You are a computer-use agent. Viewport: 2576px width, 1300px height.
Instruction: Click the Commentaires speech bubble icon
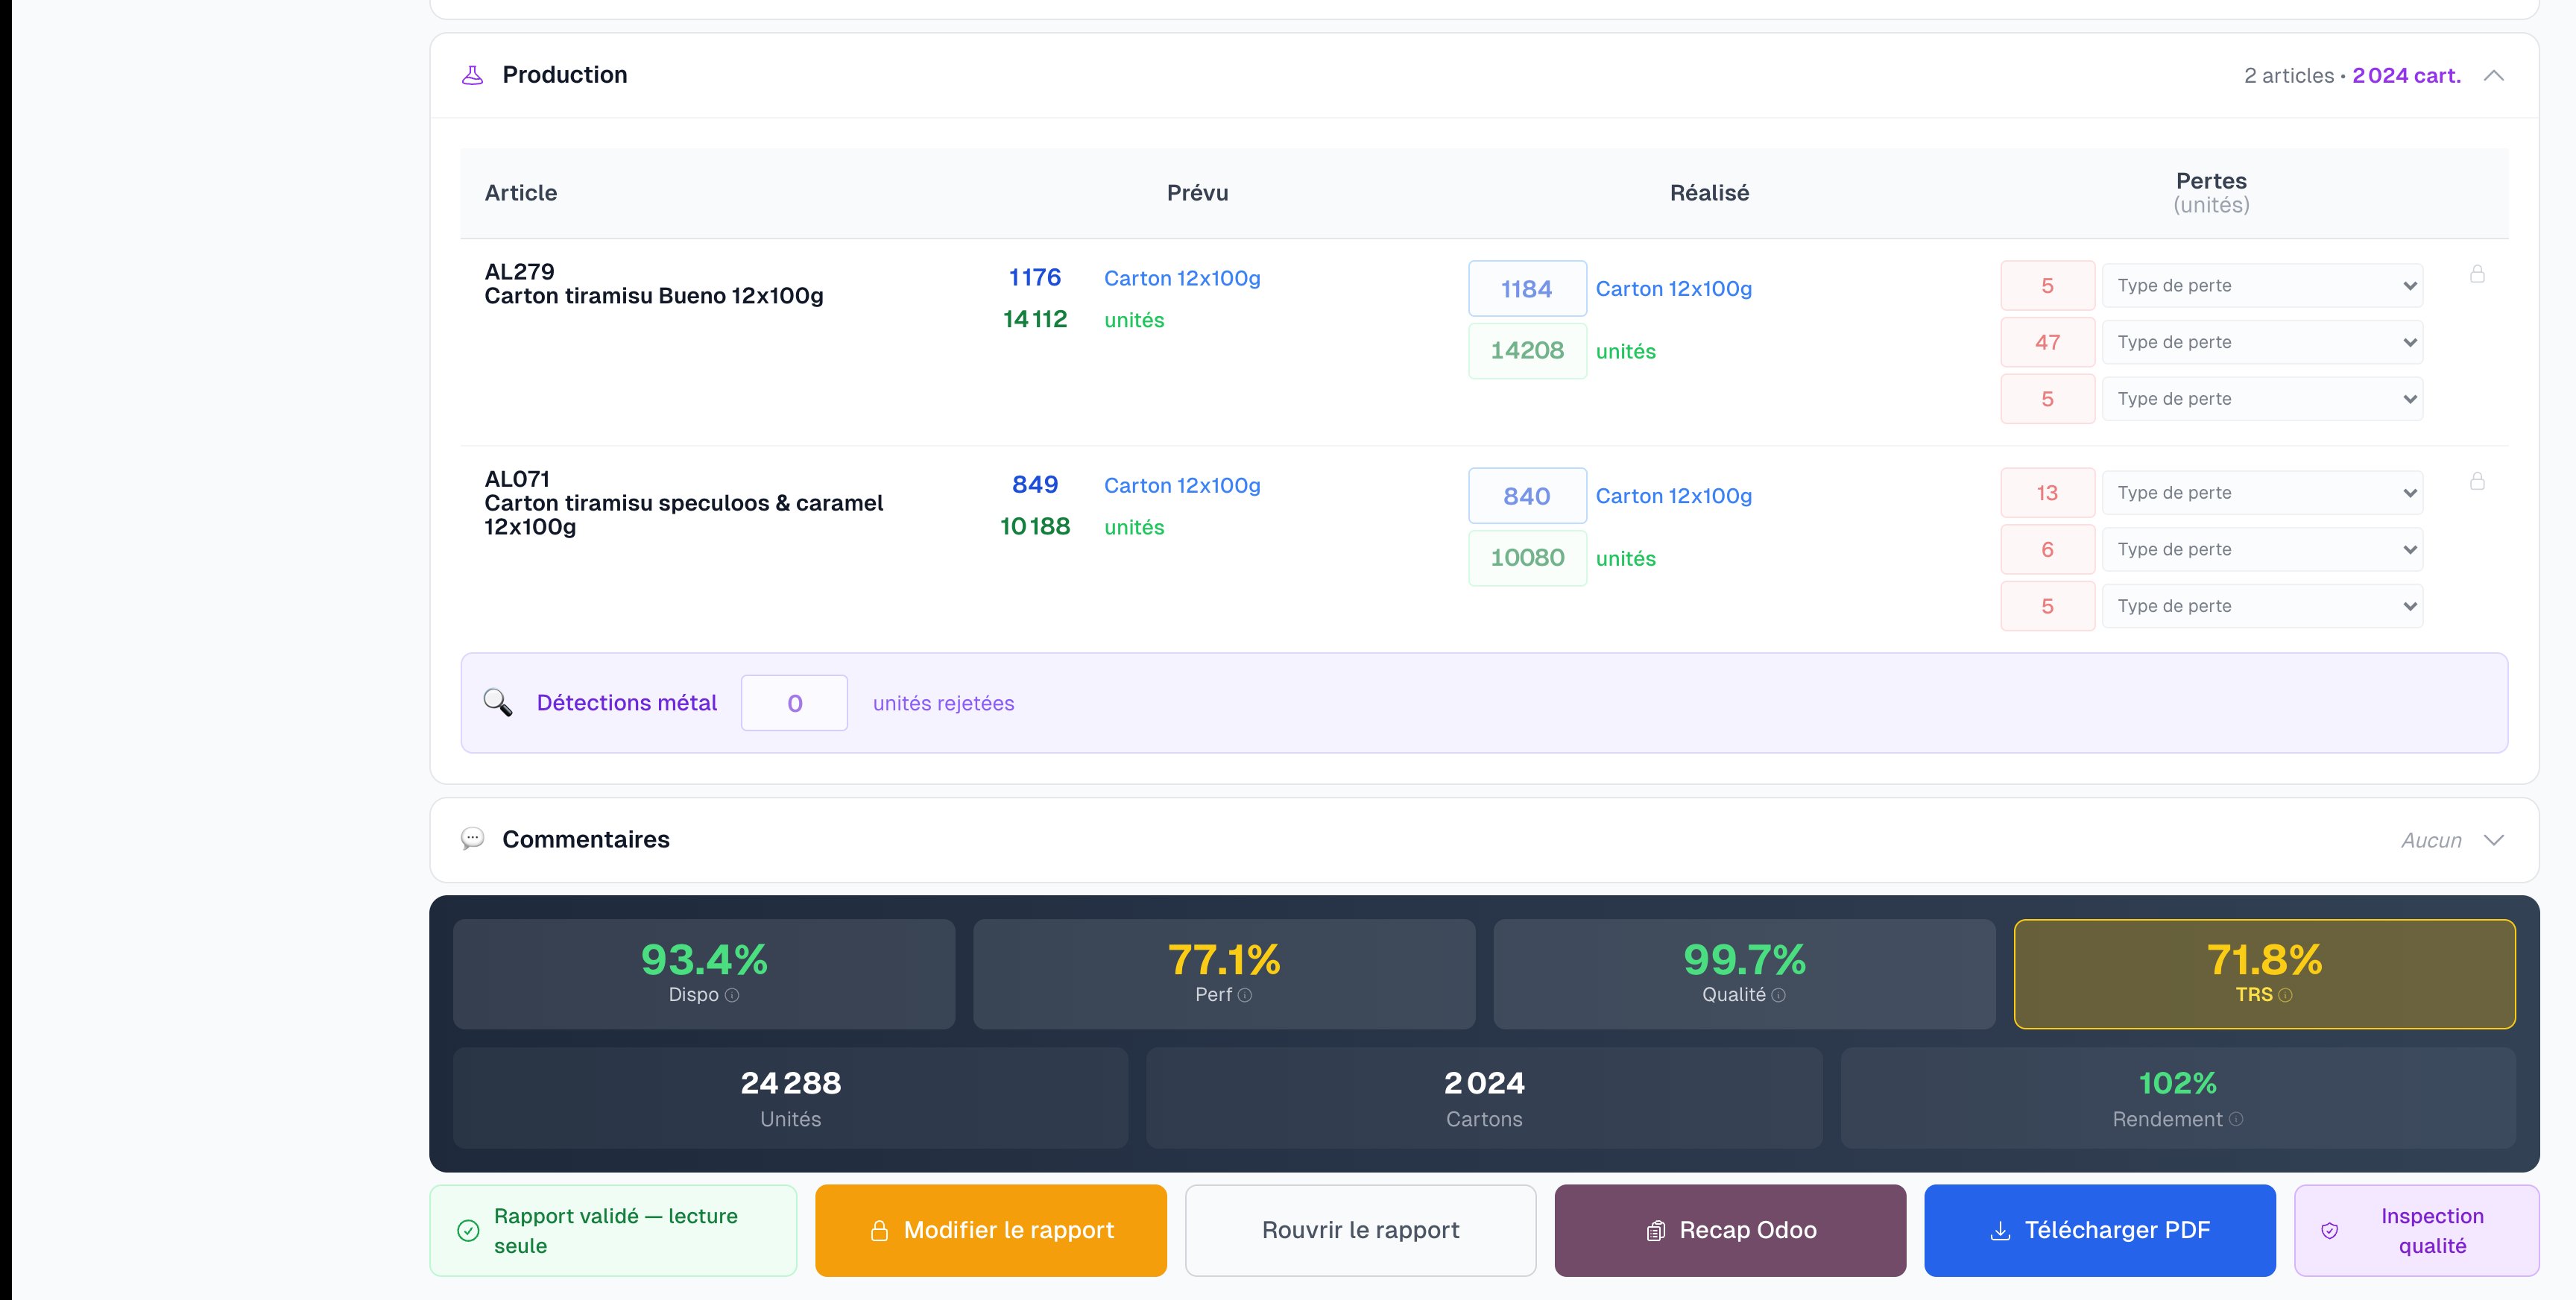point(472,839)
